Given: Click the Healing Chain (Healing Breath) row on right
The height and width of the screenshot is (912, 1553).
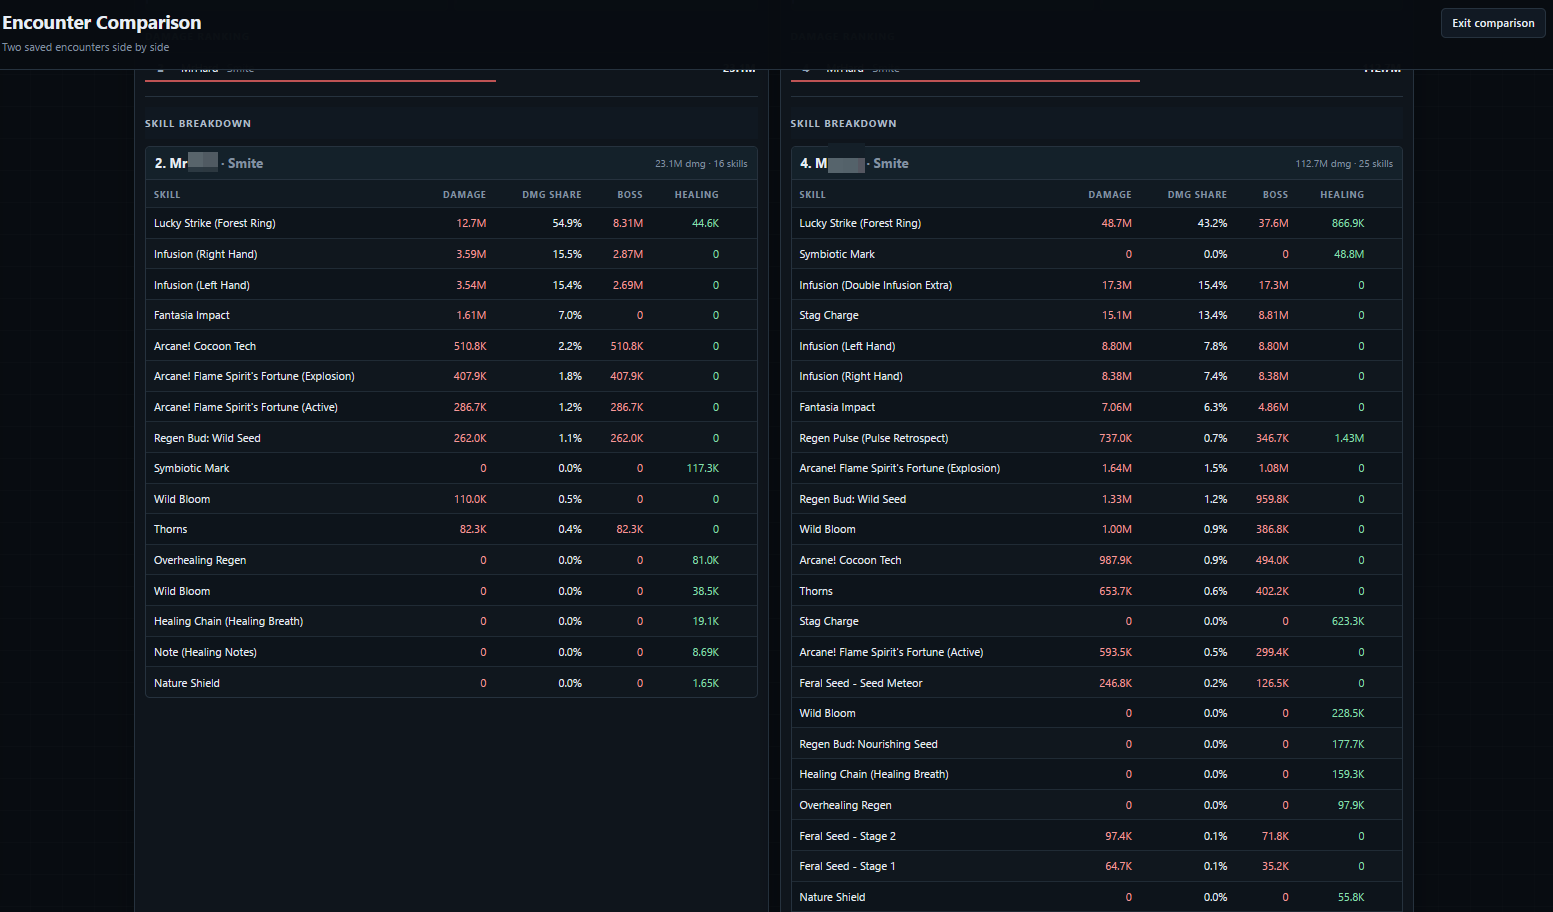Looking at the screenshot, I should point(1096,774).
